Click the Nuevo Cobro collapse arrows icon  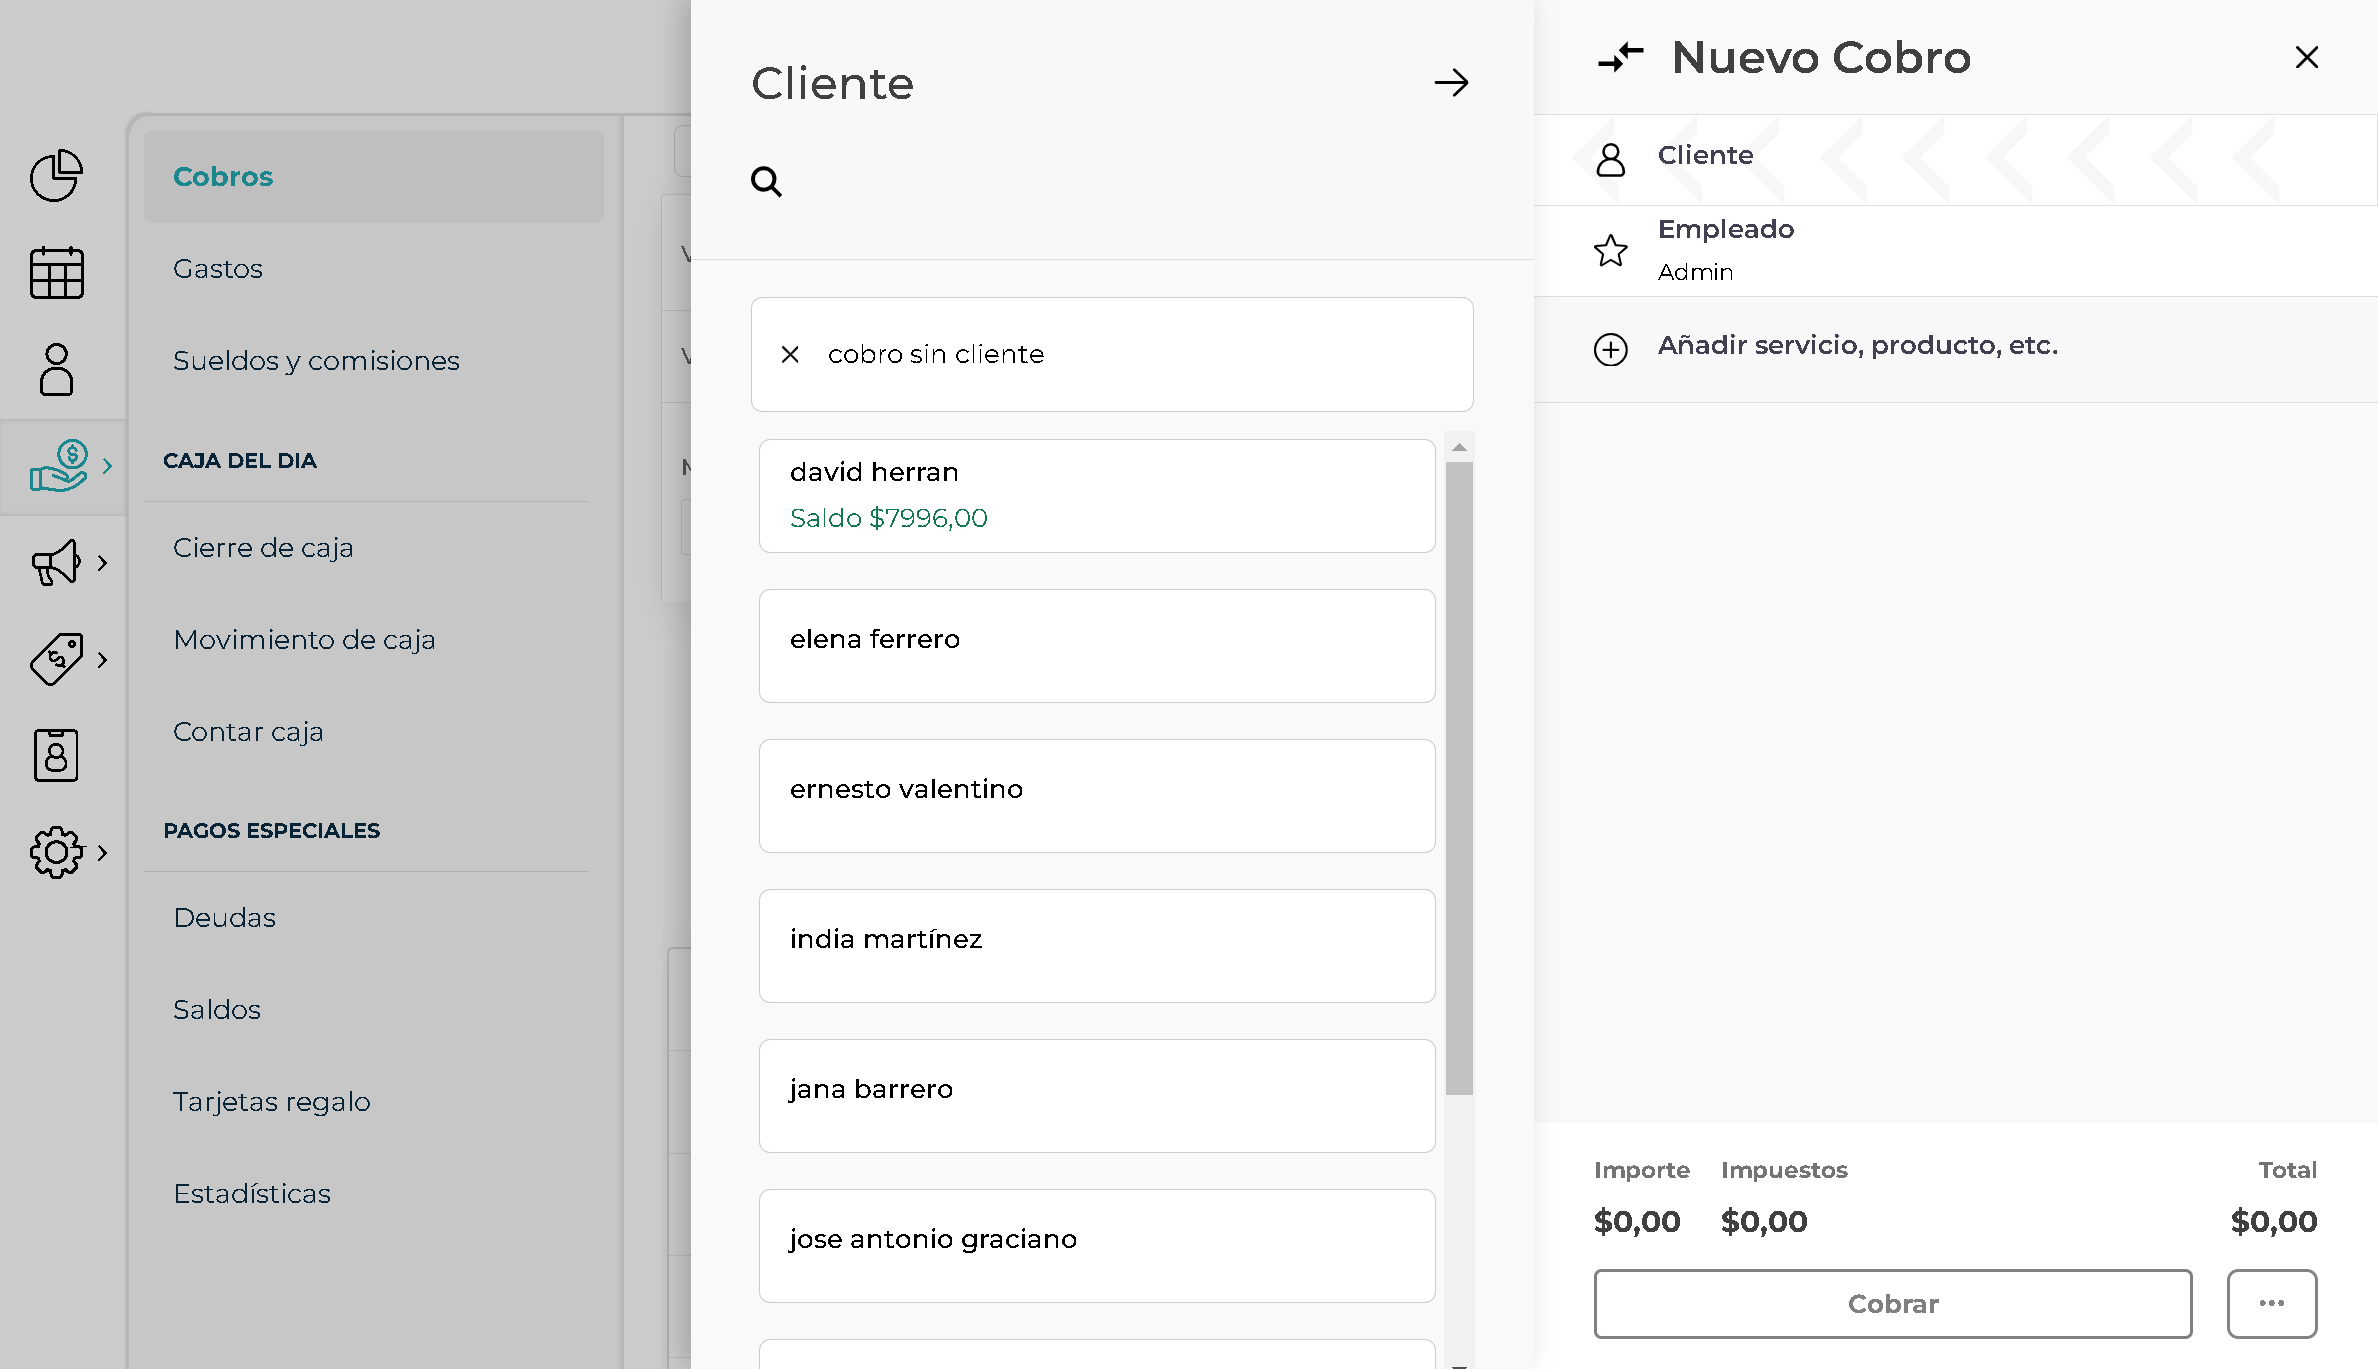1620,58
